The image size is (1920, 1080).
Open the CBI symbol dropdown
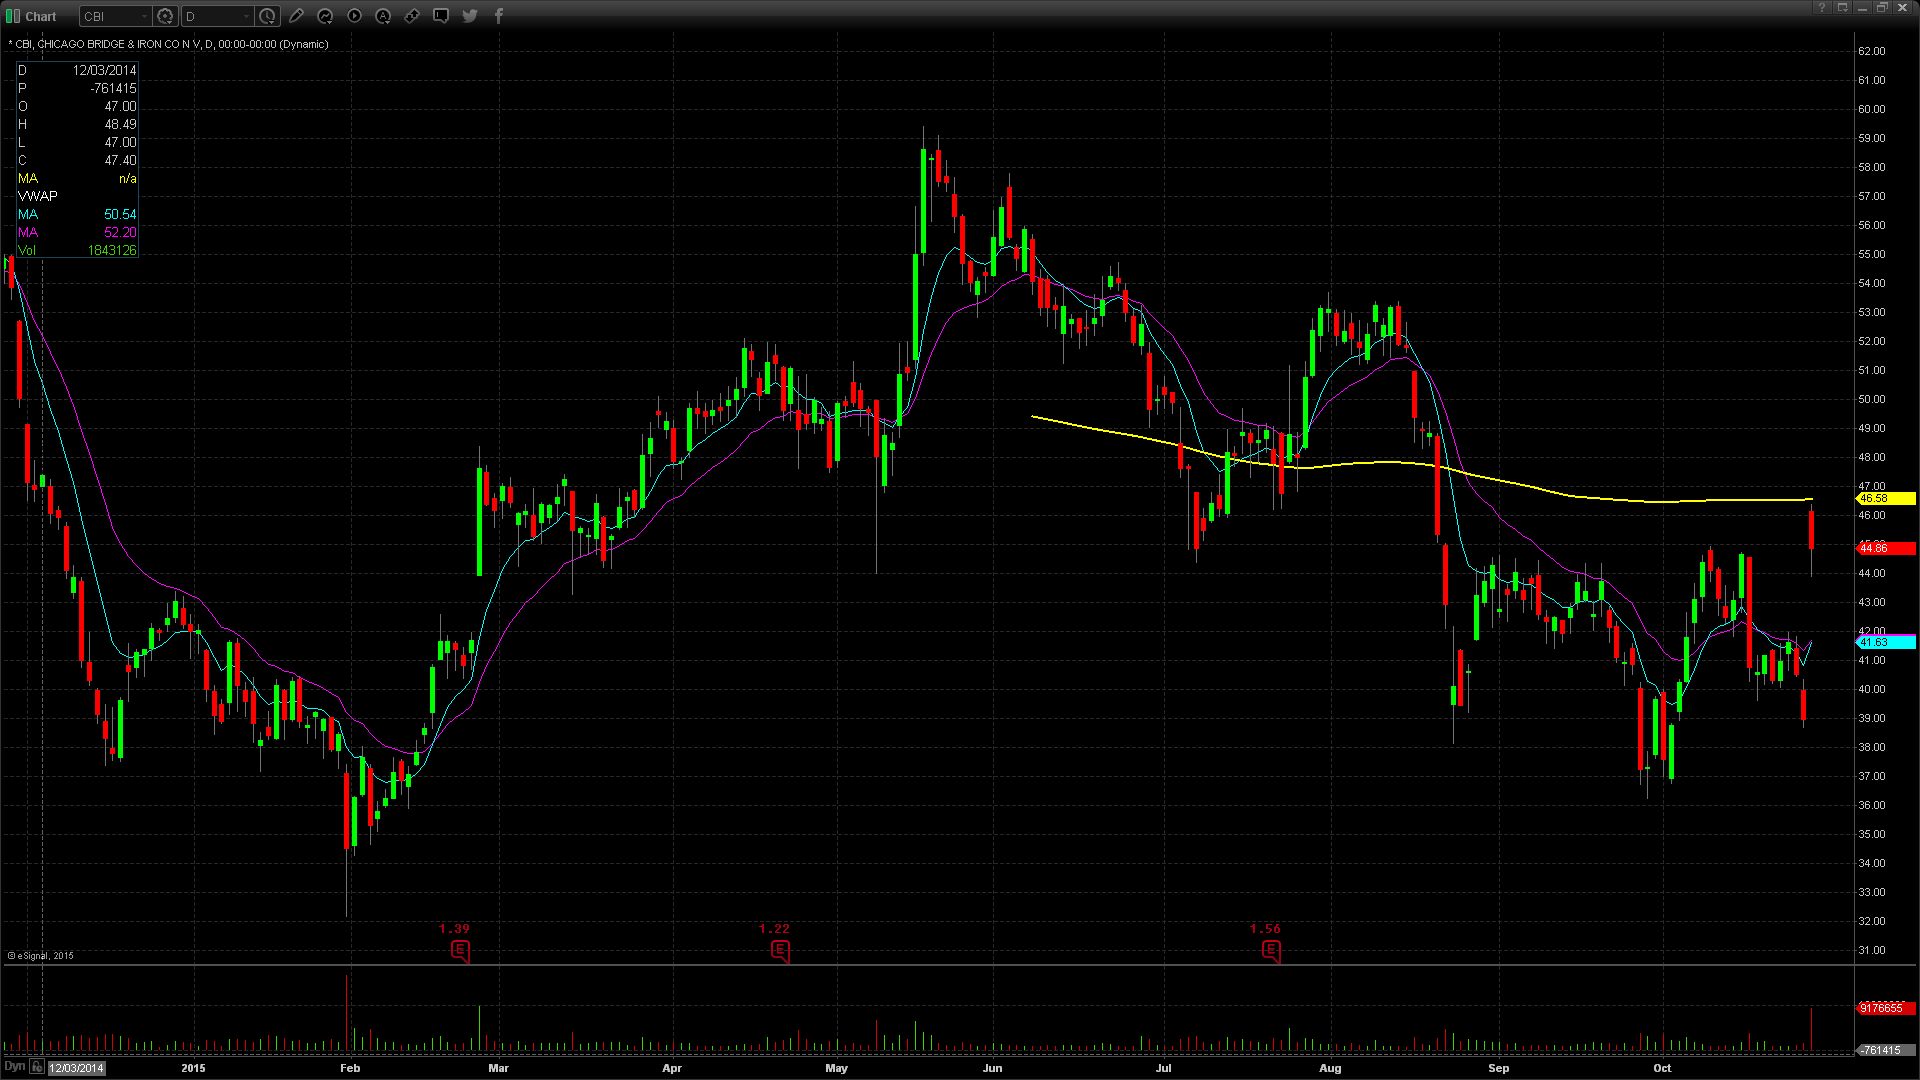[x=116, y=16]
